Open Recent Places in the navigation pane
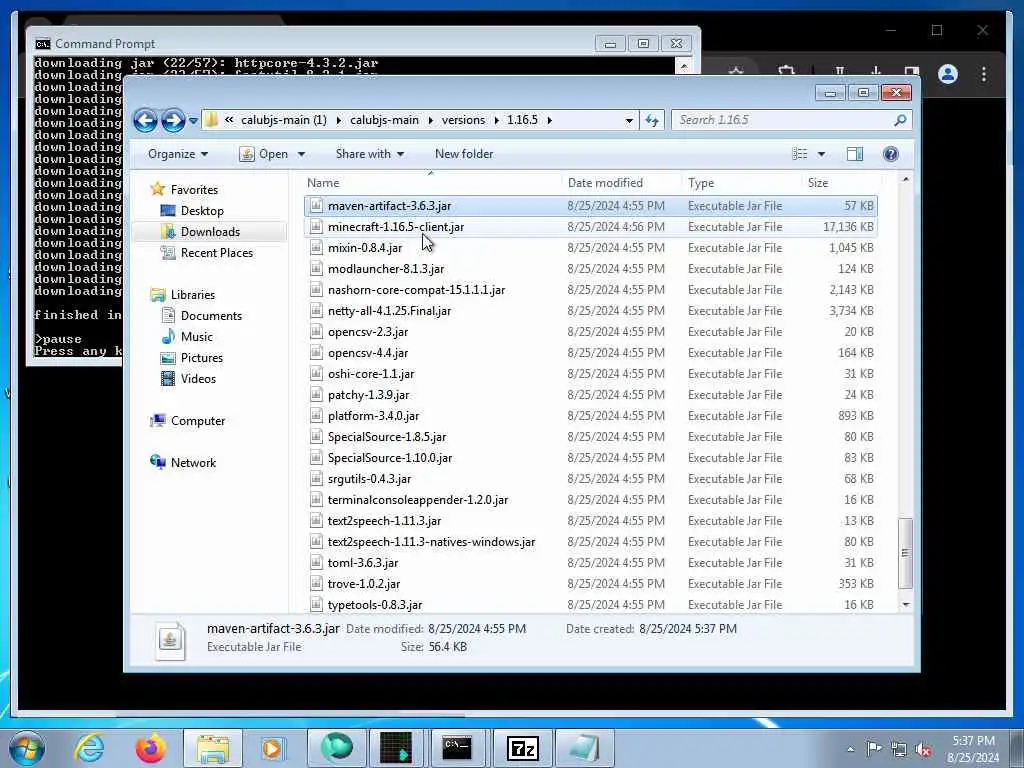 216,253
